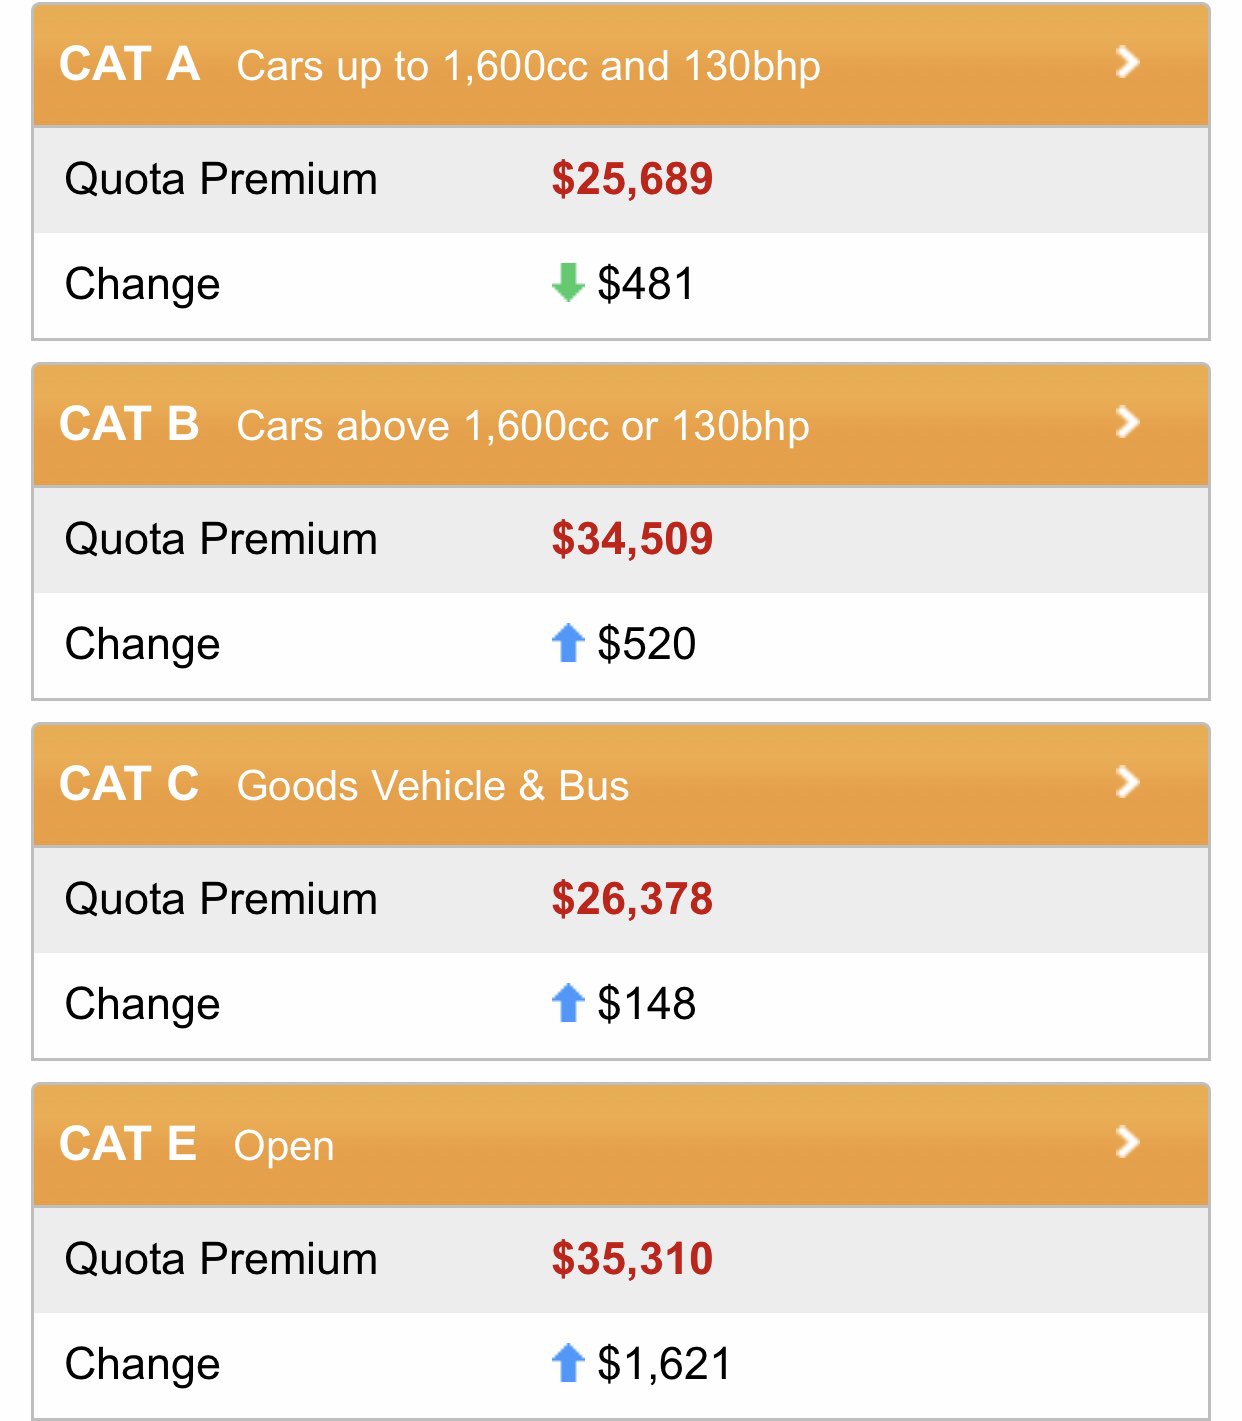
Task: Click the blue up arrow for CAT B
Action: 568,643
